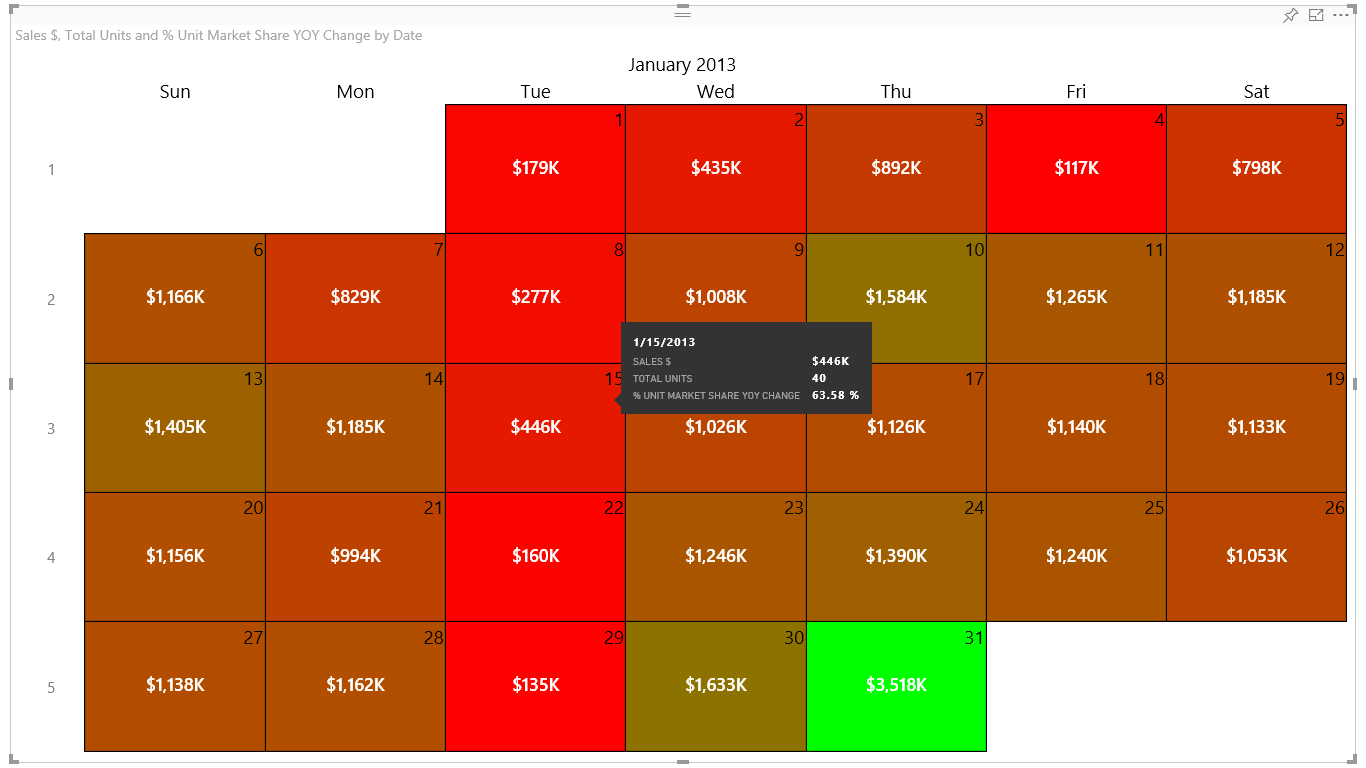Click the Sun column header

tap(175, 92)
